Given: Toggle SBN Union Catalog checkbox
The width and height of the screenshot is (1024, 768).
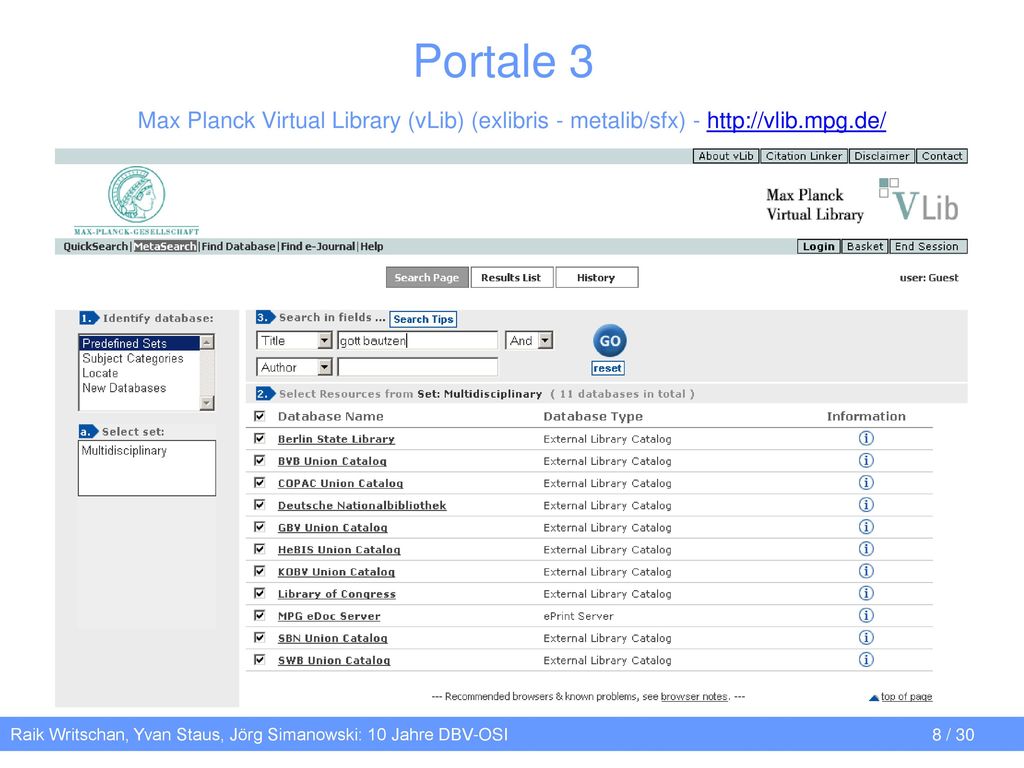Looking at the screenshot, I should click(260, 637).
